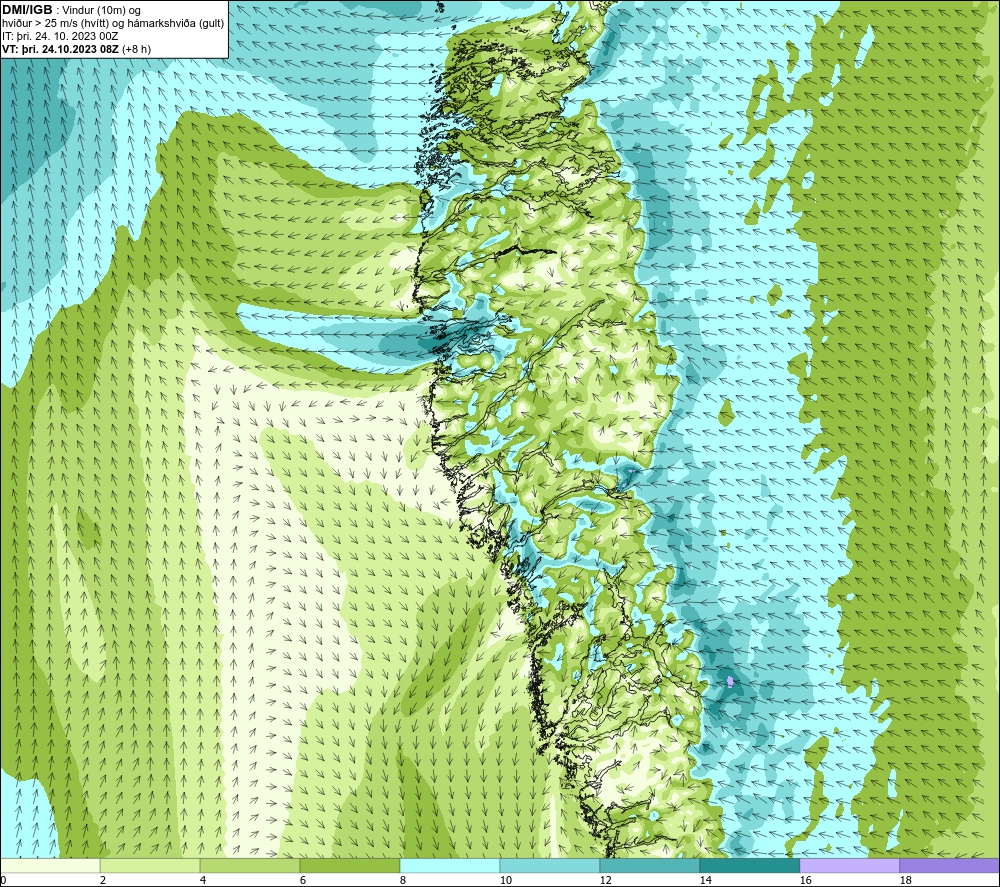Click the legend label "6"

(303, 880)
